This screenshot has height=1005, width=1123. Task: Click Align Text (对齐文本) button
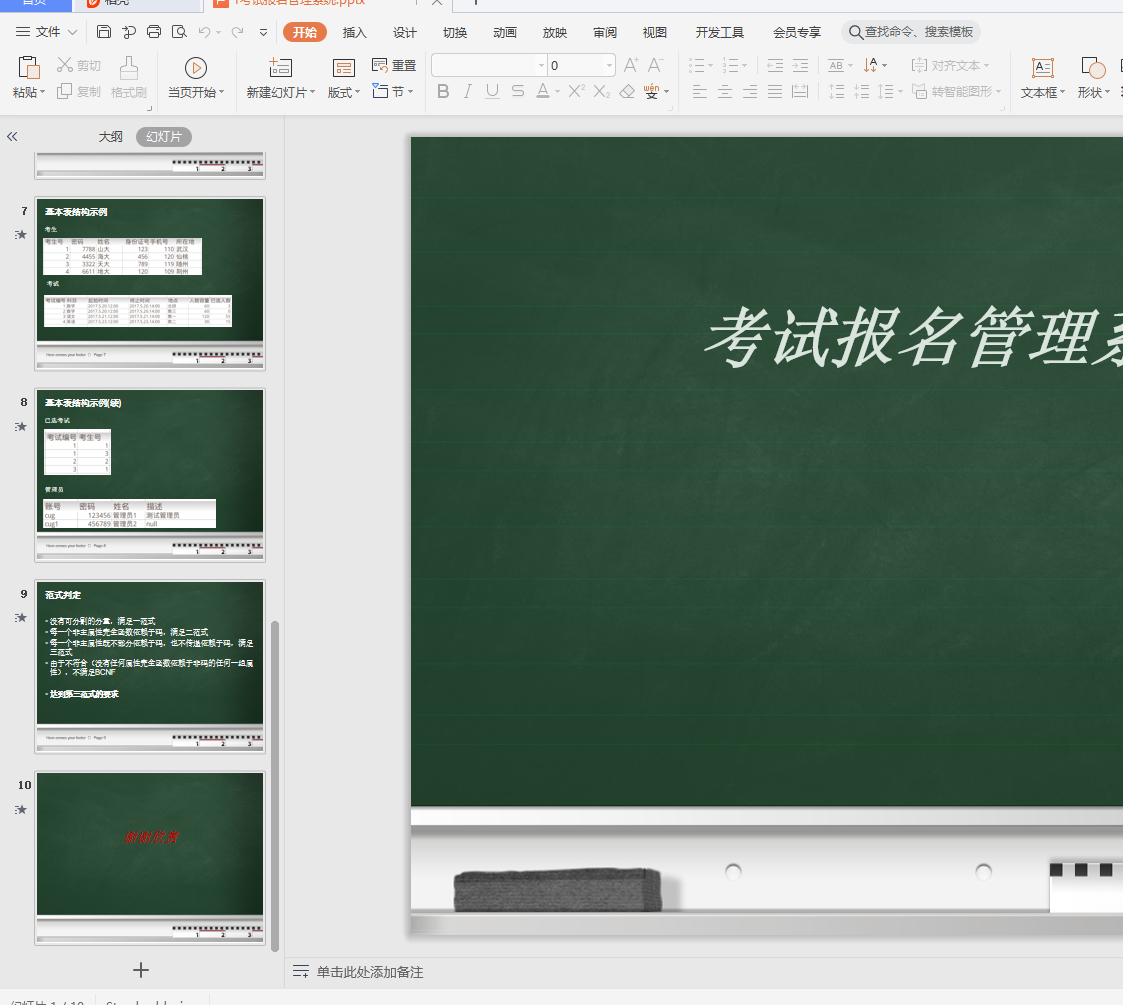[950, 65]
